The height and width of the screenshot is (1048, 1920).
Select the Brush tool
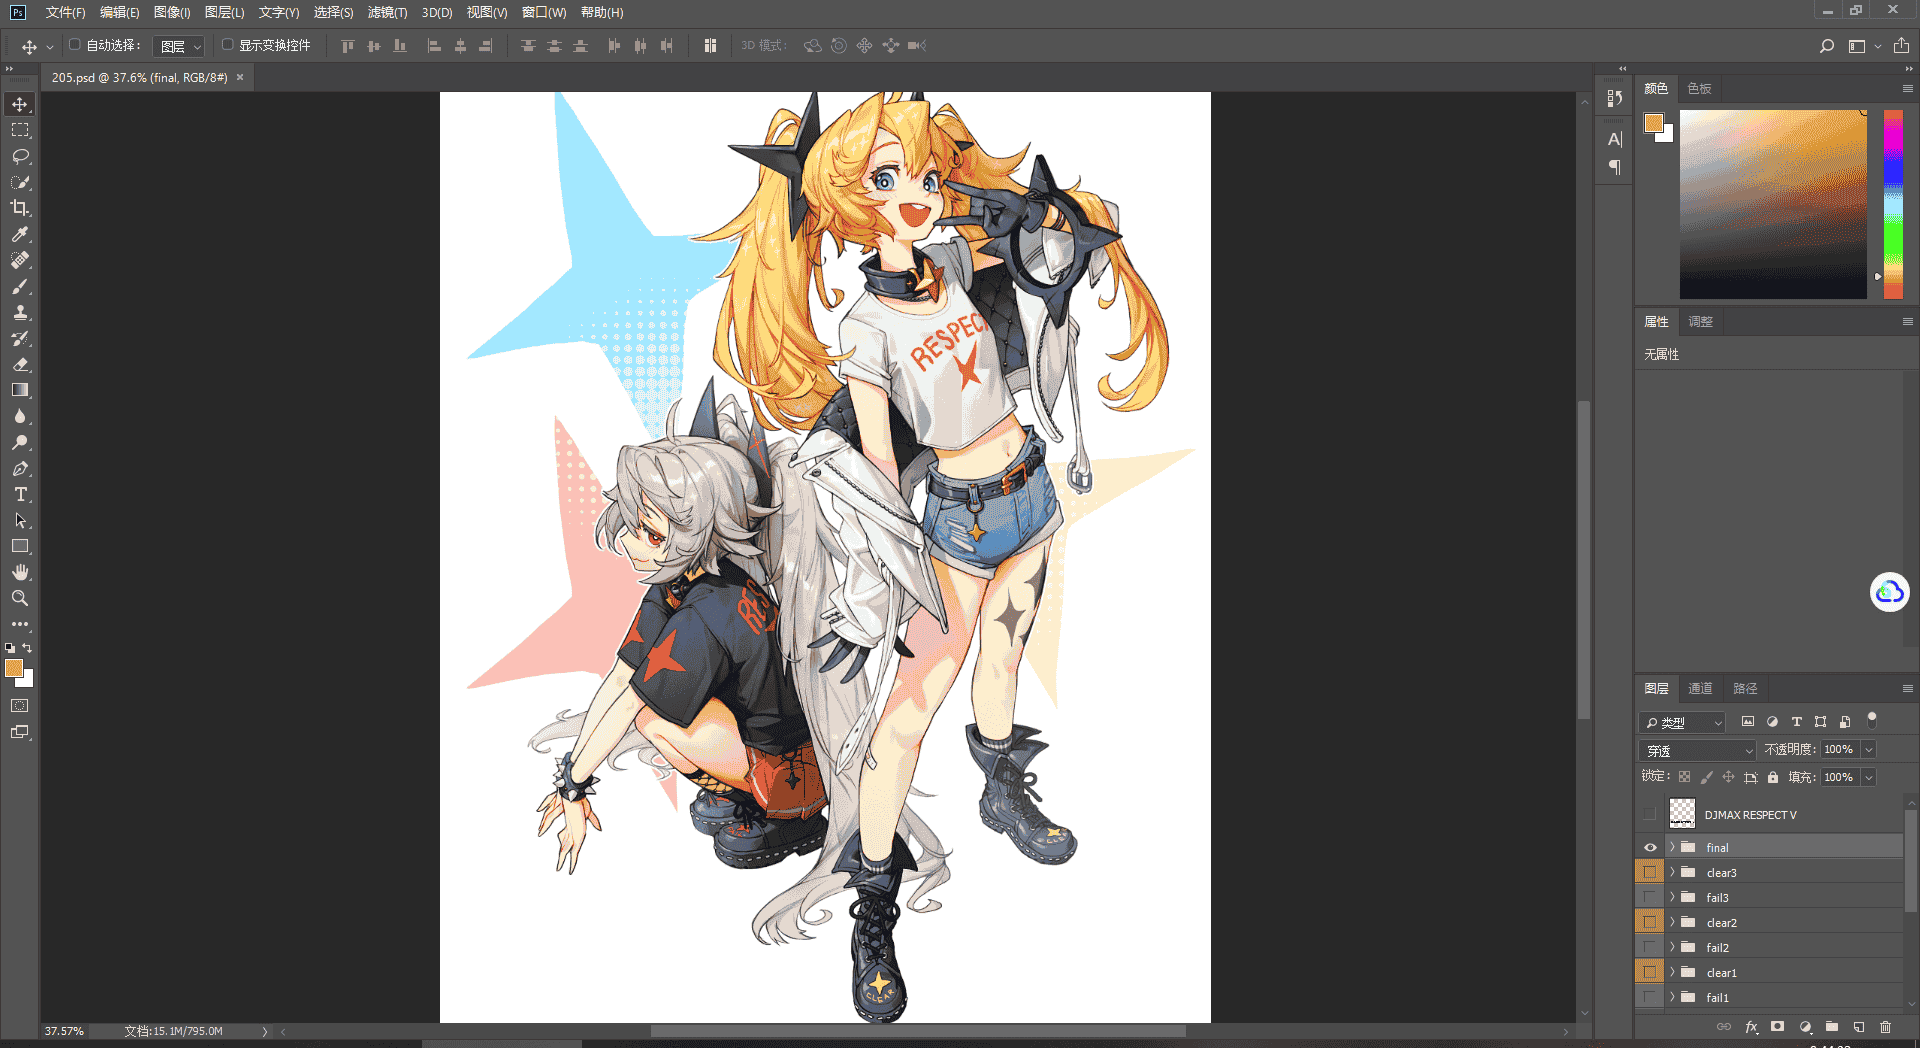20,286
